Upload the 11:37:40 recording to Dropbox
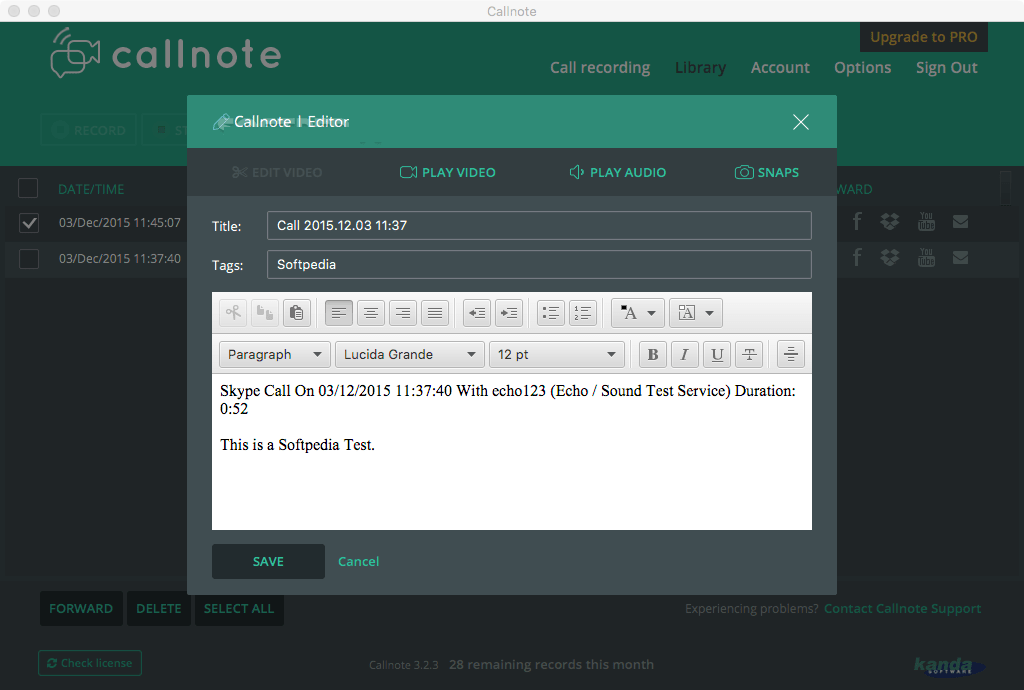1024x690 pixels. pyautogui.click(x=889, y=258)
